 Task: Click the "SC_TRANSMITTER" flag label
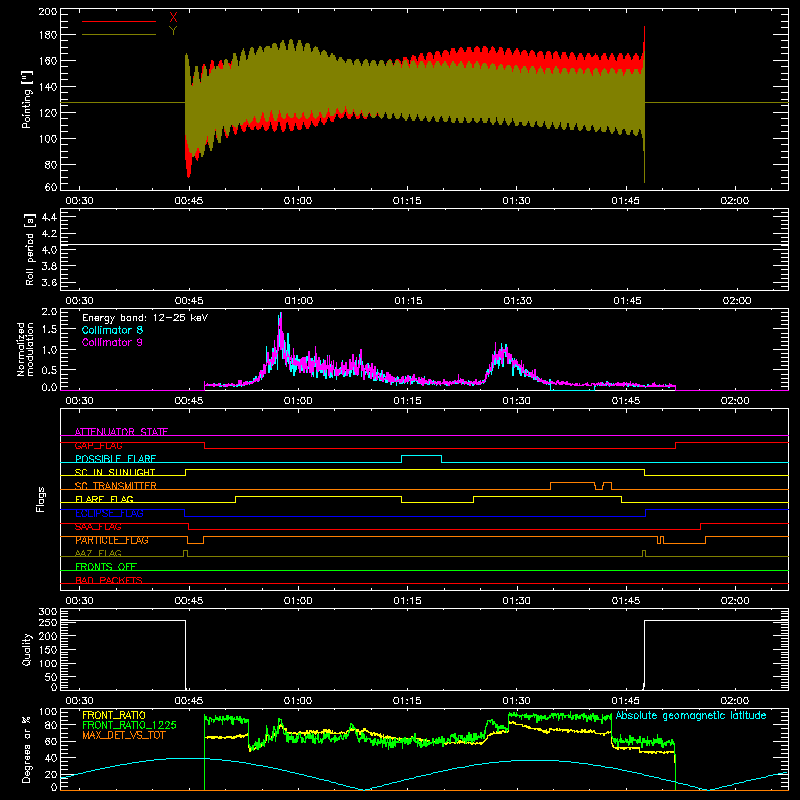tap(116, 486)
